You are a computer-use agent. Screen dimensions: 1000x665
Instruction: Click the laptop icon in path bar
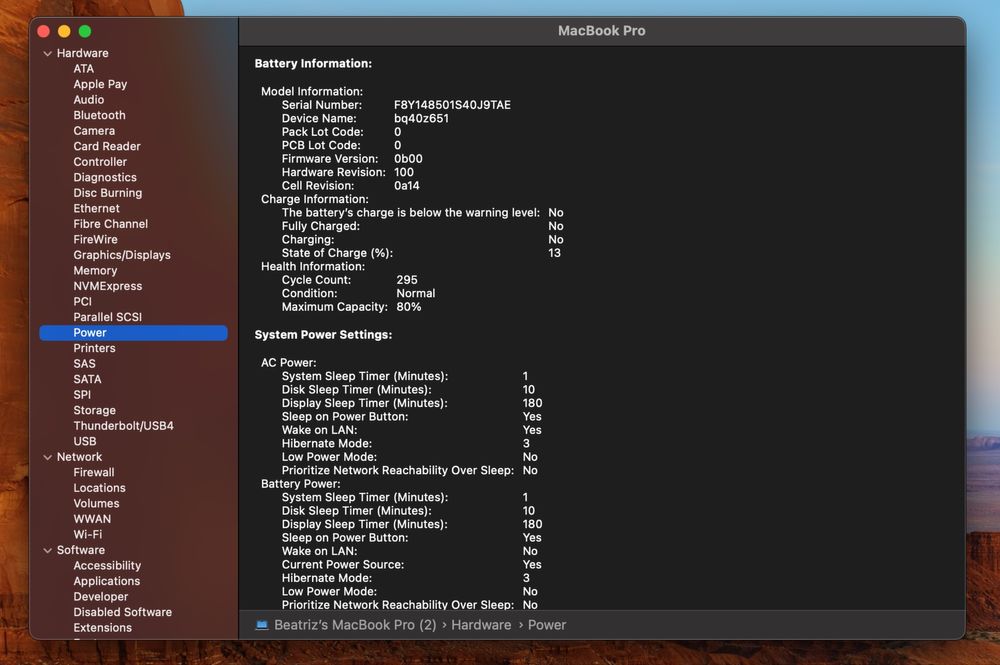261,625
